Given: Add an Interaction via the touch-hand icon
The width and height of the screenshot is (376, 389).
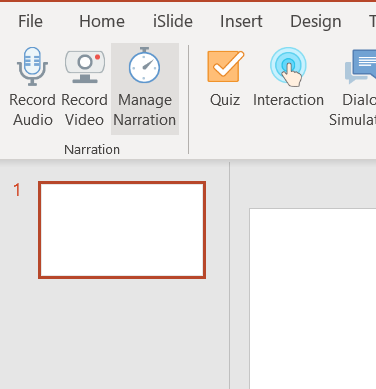Looking at the screenshot, I should click(288, 67).
